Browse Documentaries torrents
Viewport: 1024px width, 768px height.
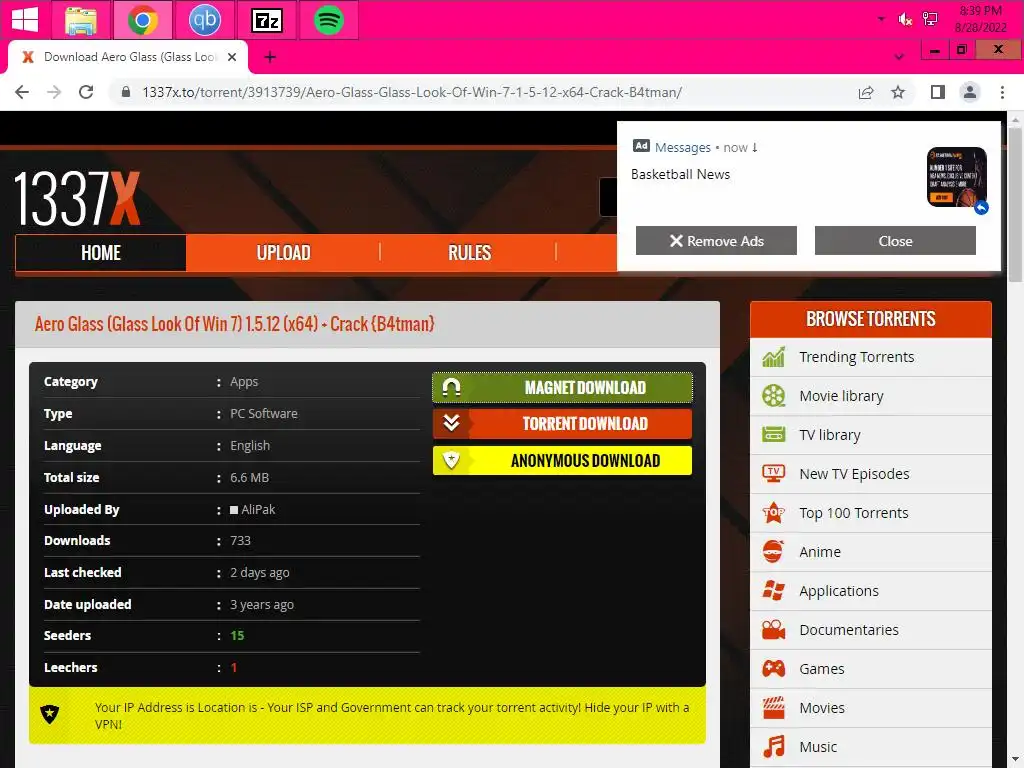[x=848, y=630]
